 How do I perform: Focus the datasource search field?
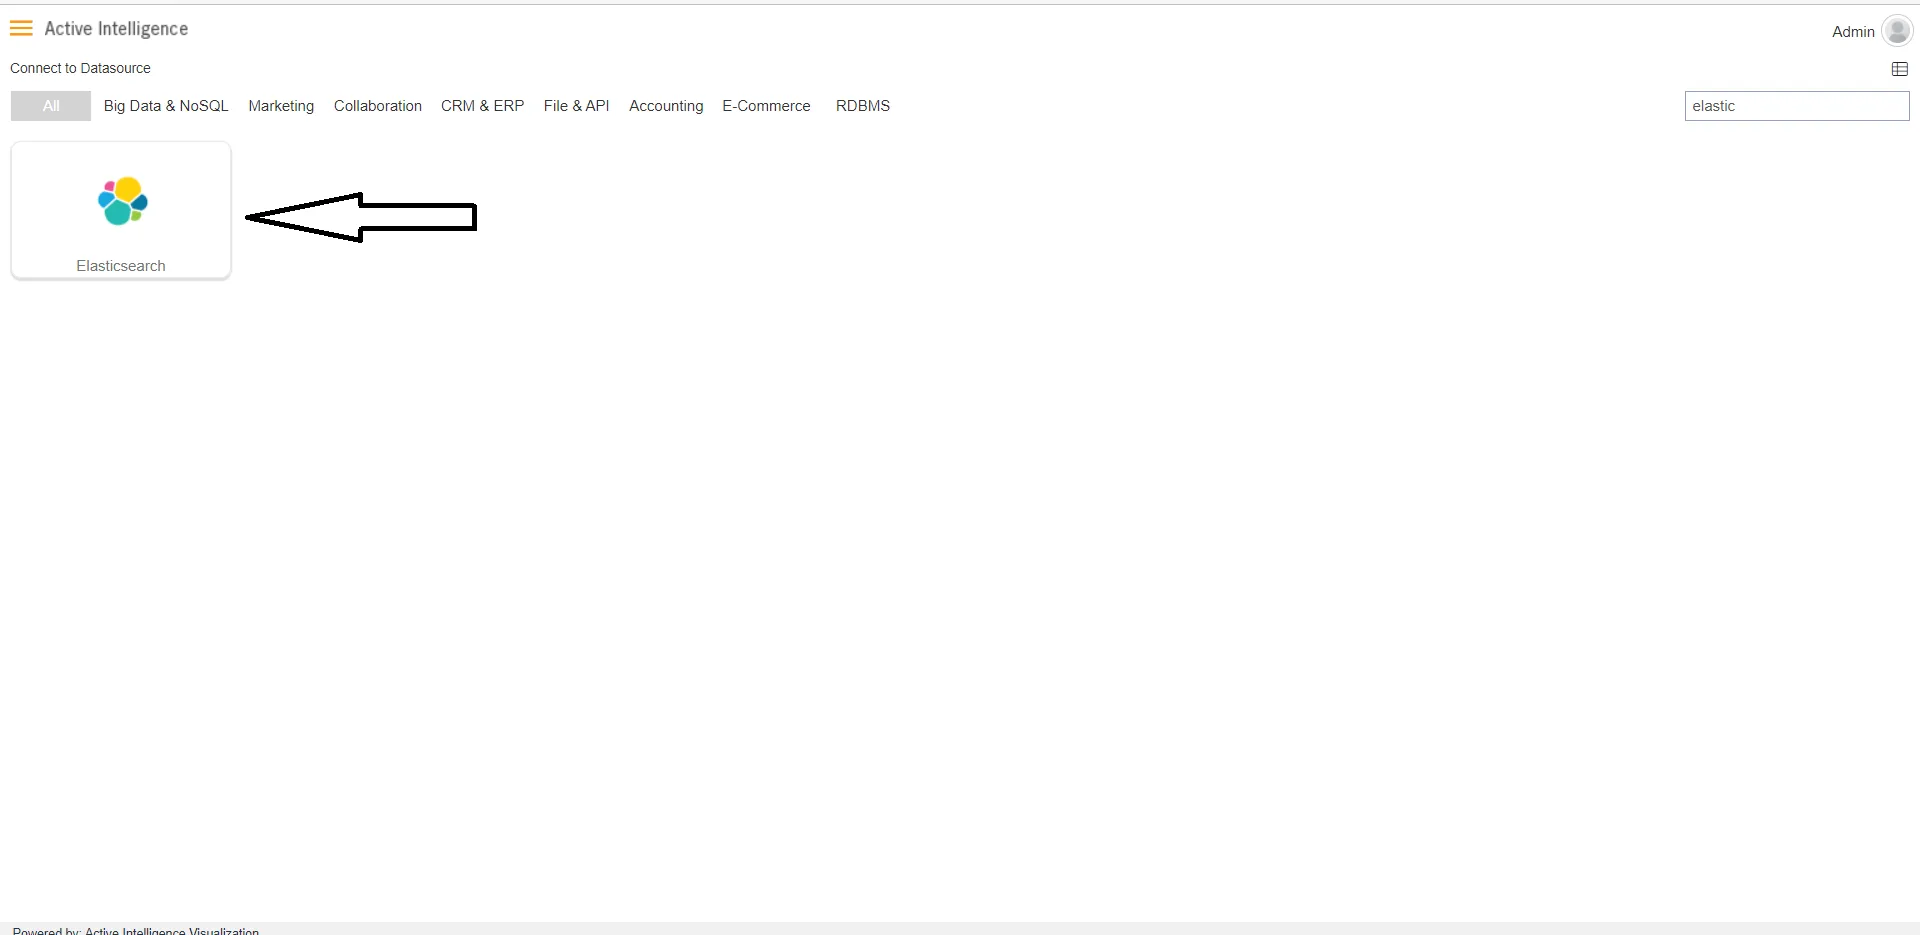click(x=1797, y=106)
